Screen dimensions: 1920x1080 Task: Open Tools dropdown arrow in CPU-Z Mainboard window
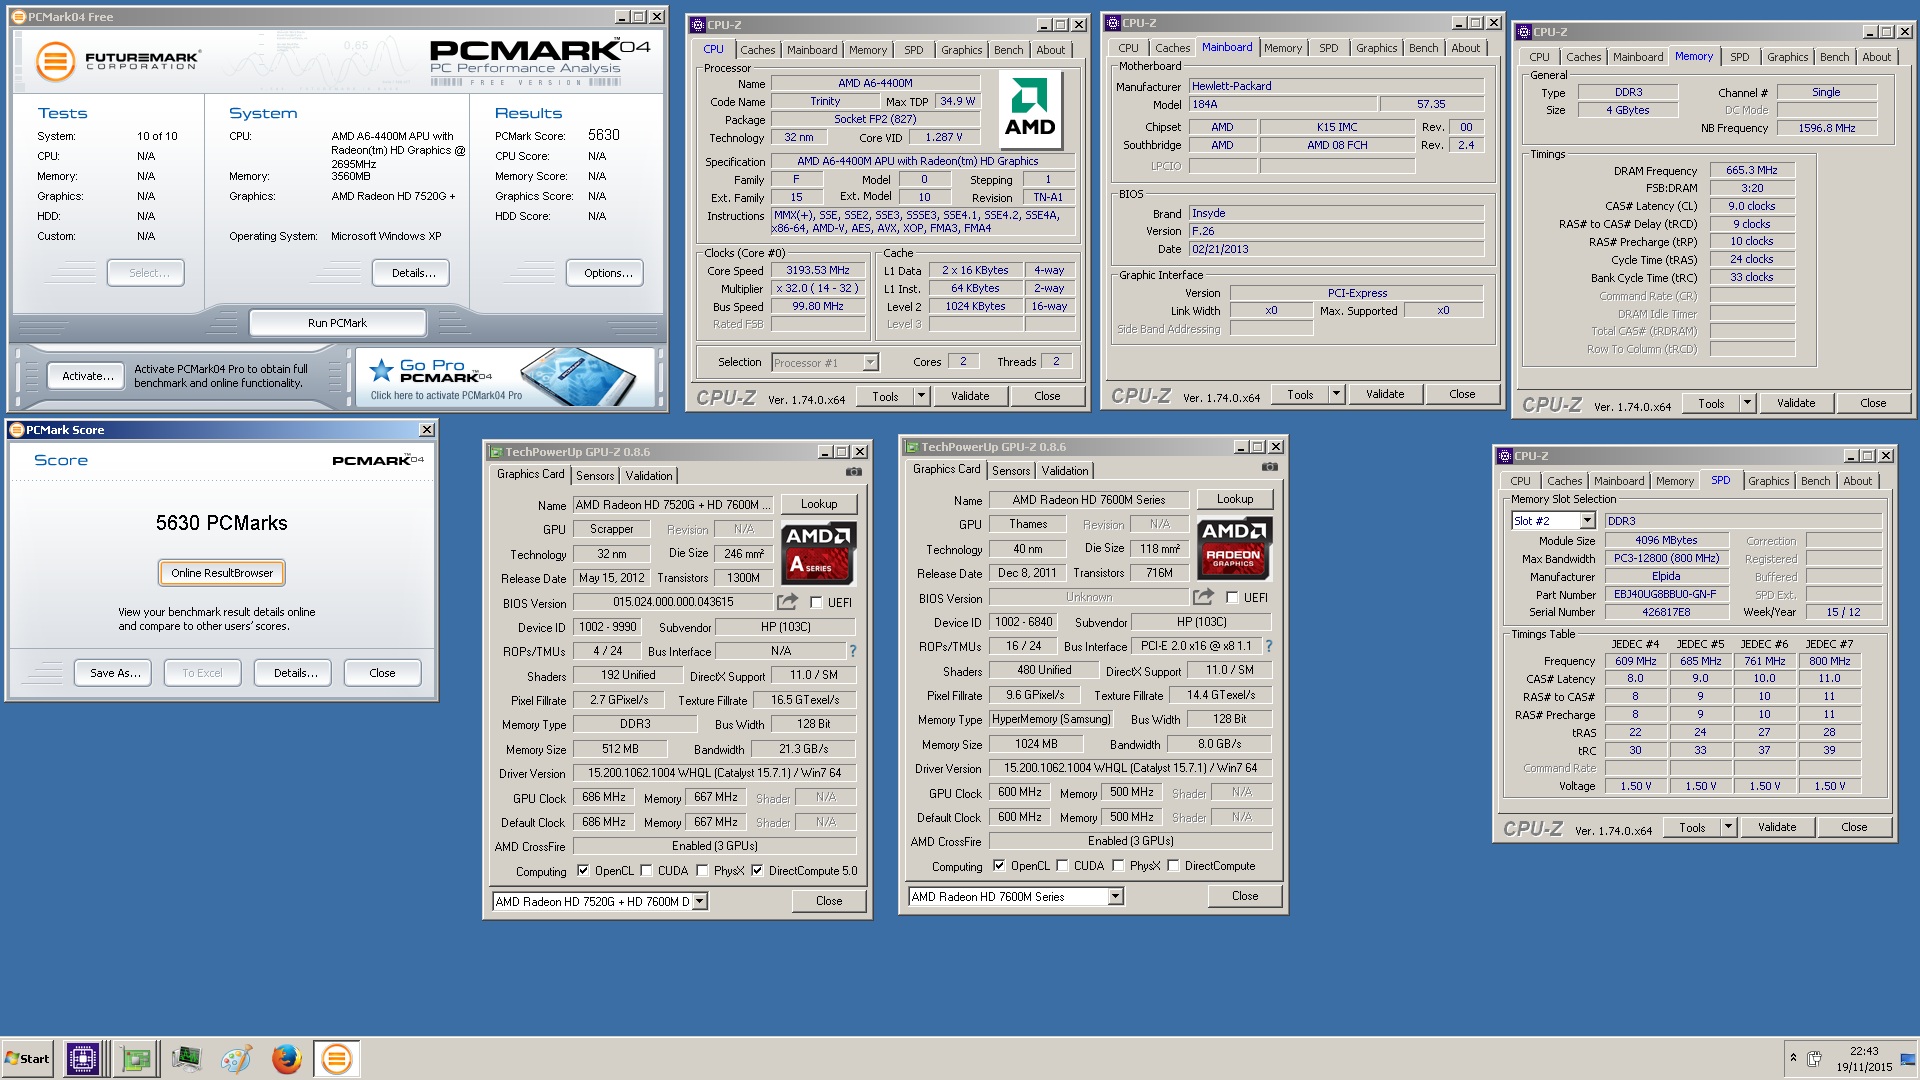pyautogui.click(x=1336, y=394)
